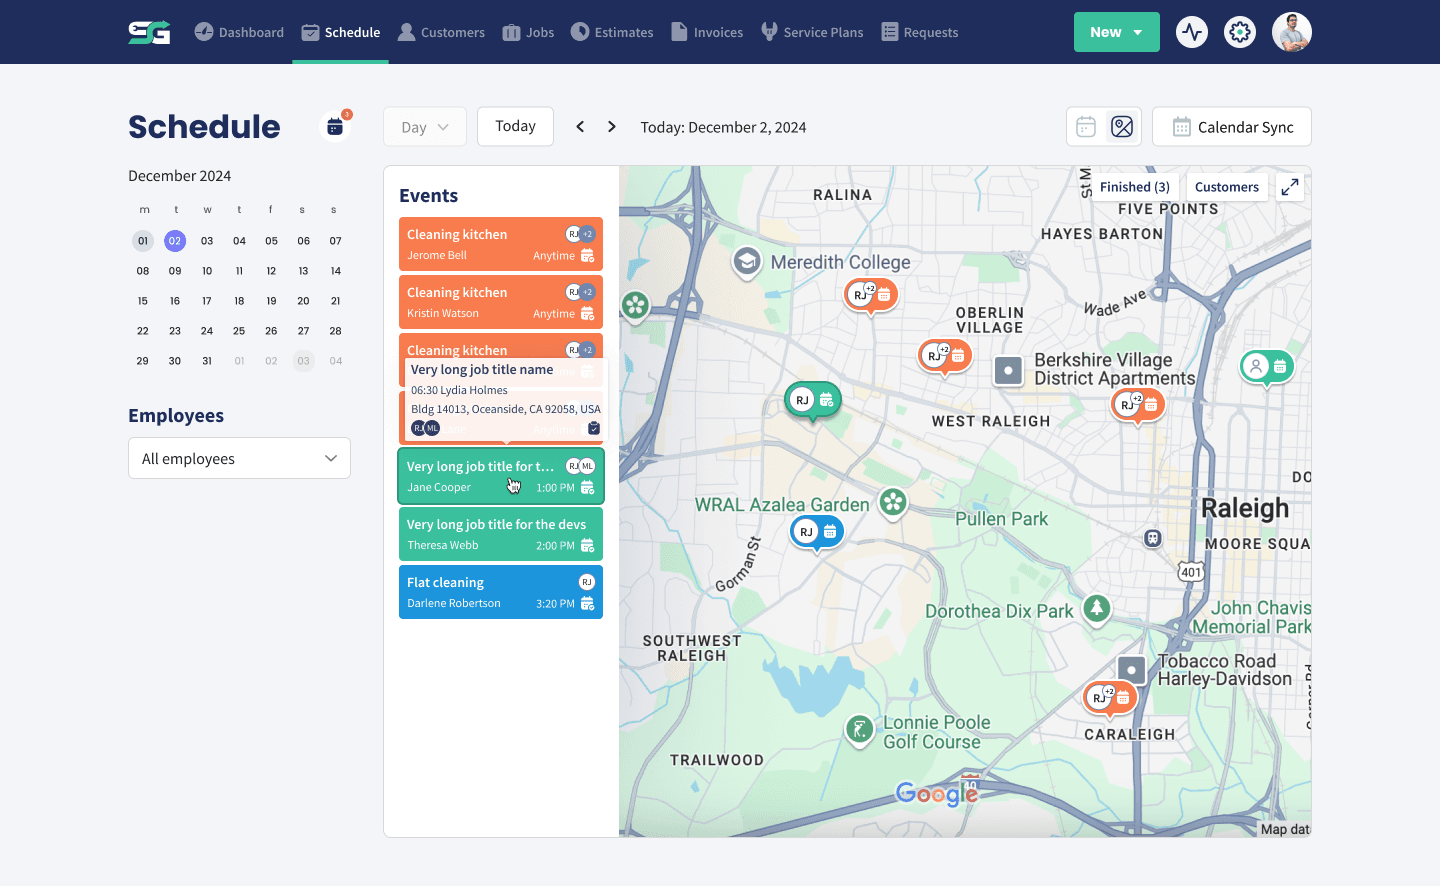Open the settings gear icon
Screen dimensions: 1440x886
point(1240,32)
